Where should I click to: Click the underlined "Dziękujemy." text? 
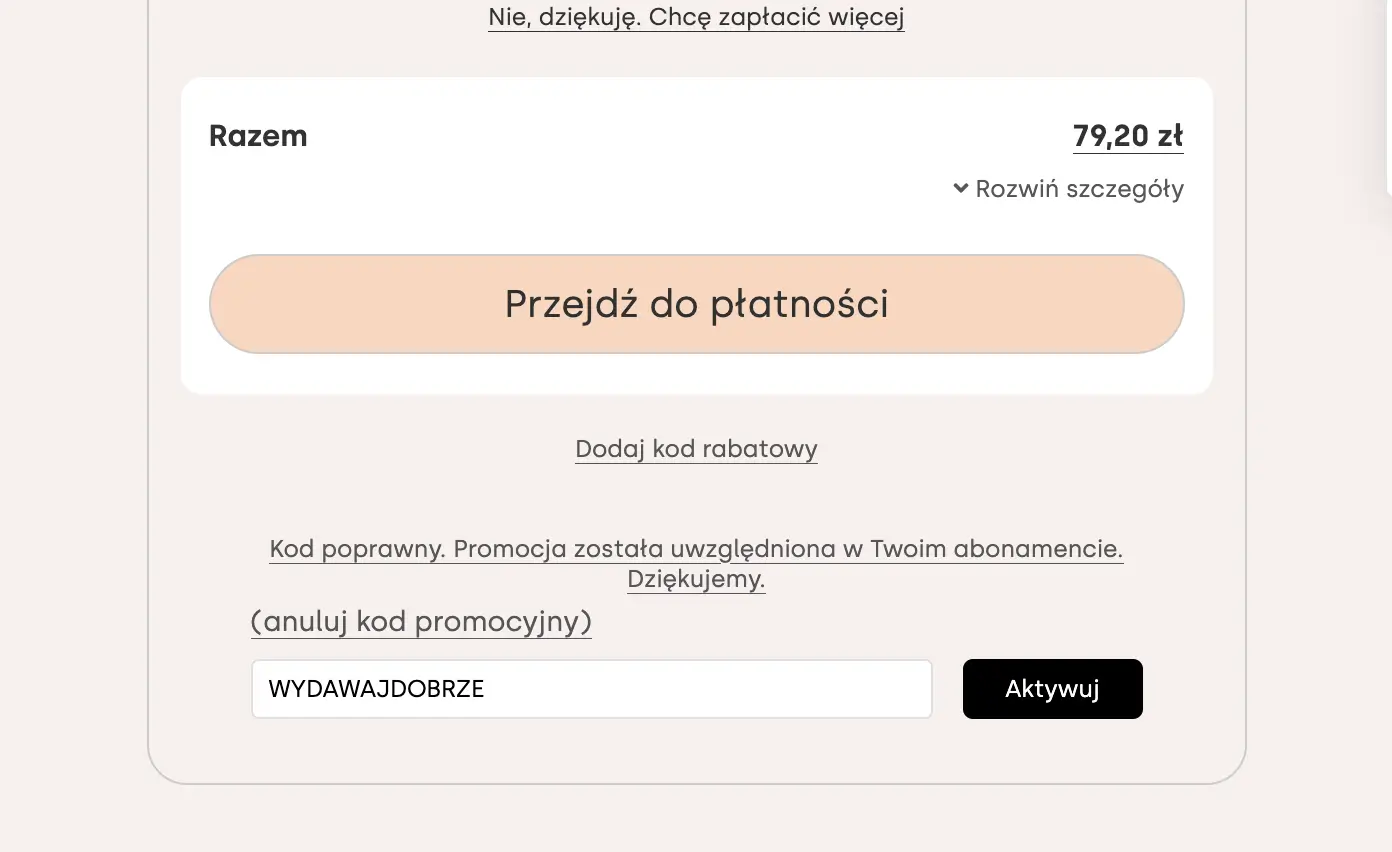pyautogui.click(x=696, y=579)
